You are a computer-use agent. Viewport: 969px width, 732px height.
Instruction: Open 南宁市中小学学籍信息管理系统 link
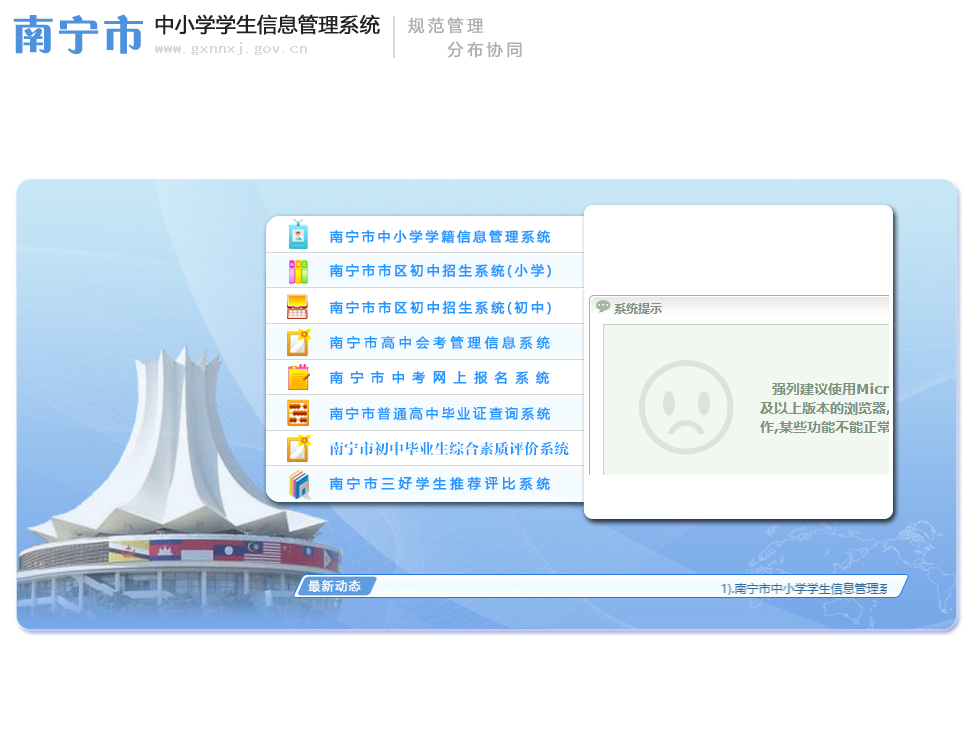[x=440, y=237]
